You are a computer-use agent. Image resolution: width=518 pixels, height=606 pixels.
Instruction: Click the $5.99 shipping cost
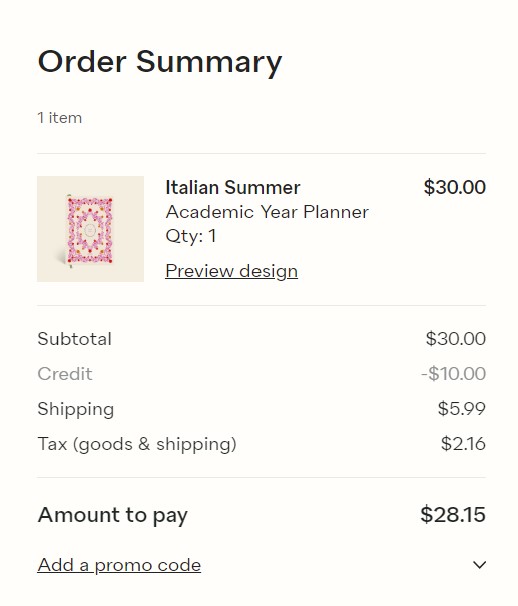point(462,409)
